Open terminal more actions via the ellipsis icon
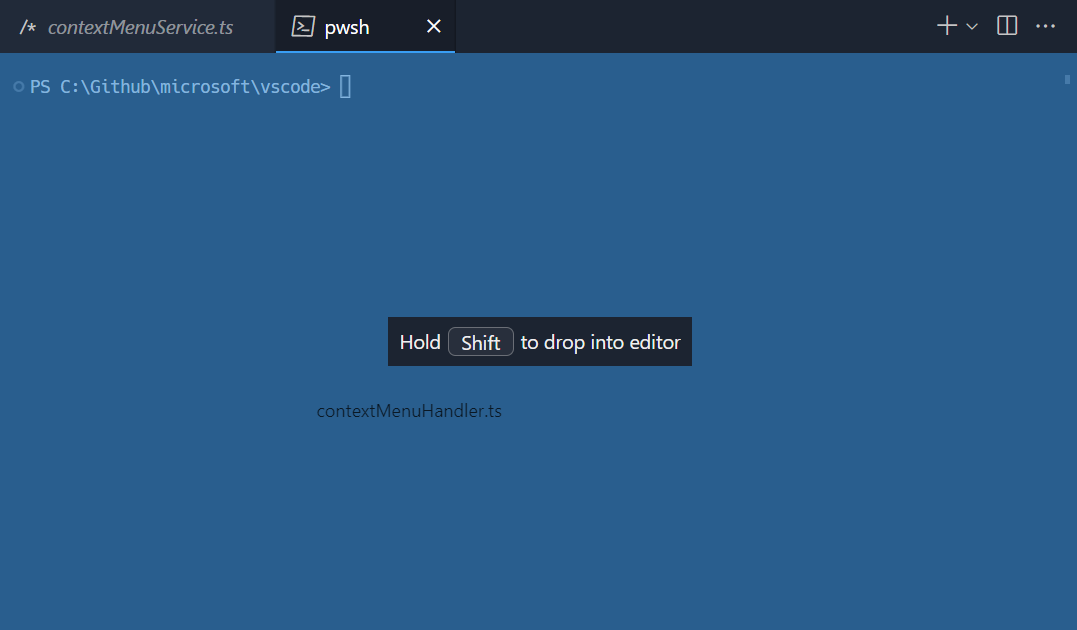This screenshot has height=630, width=1077. pyautogui.click(x=1045, y=25)
